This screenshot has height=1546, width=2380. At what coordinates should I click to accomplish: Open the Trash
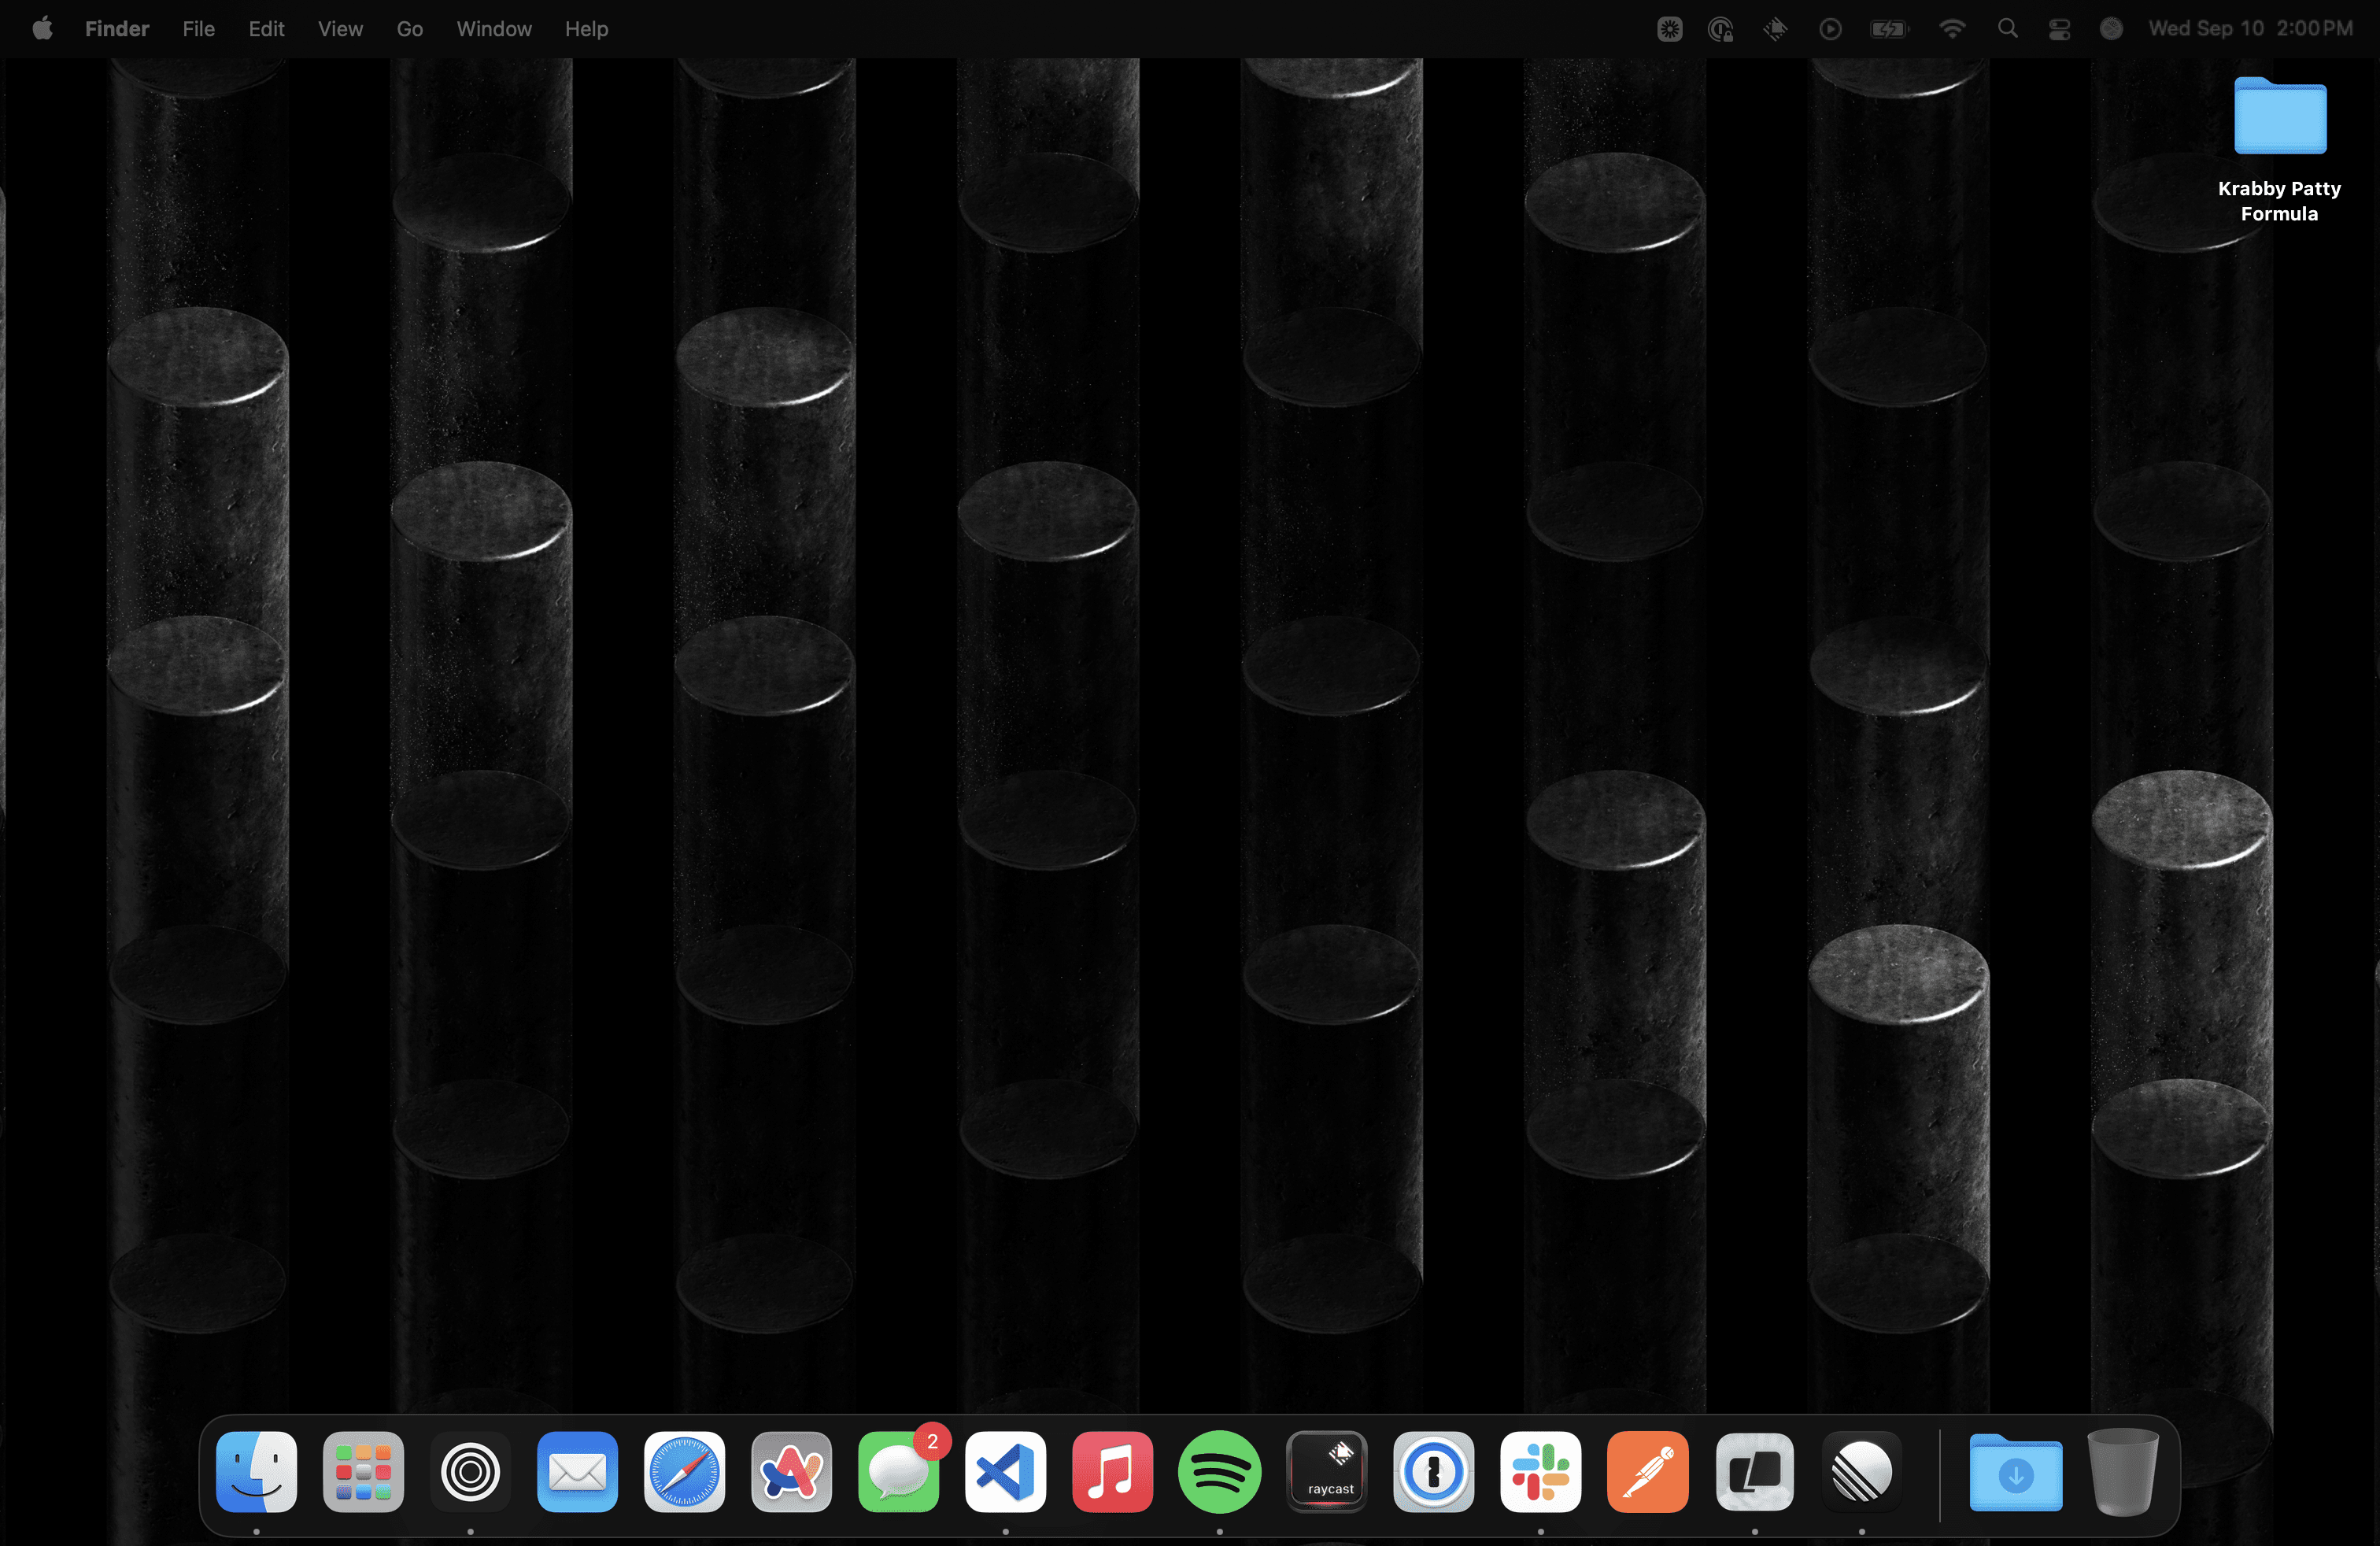point(2123,1472)
